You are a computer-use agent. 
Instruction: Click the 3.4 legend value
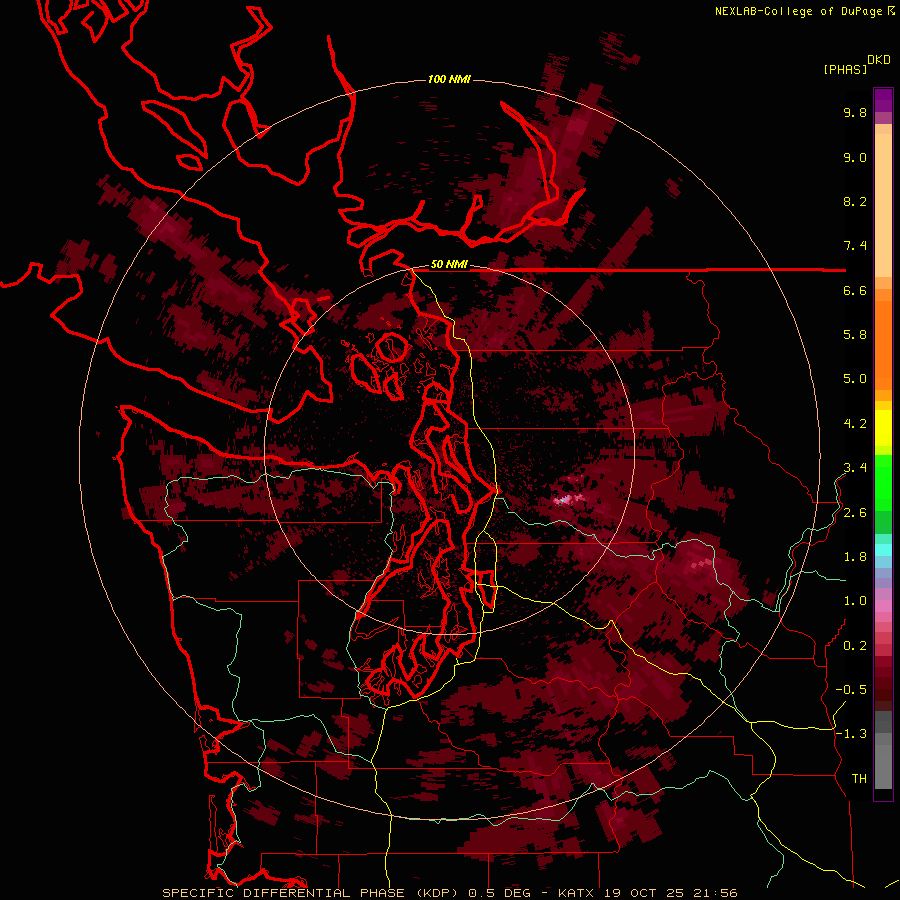[855, 468]
